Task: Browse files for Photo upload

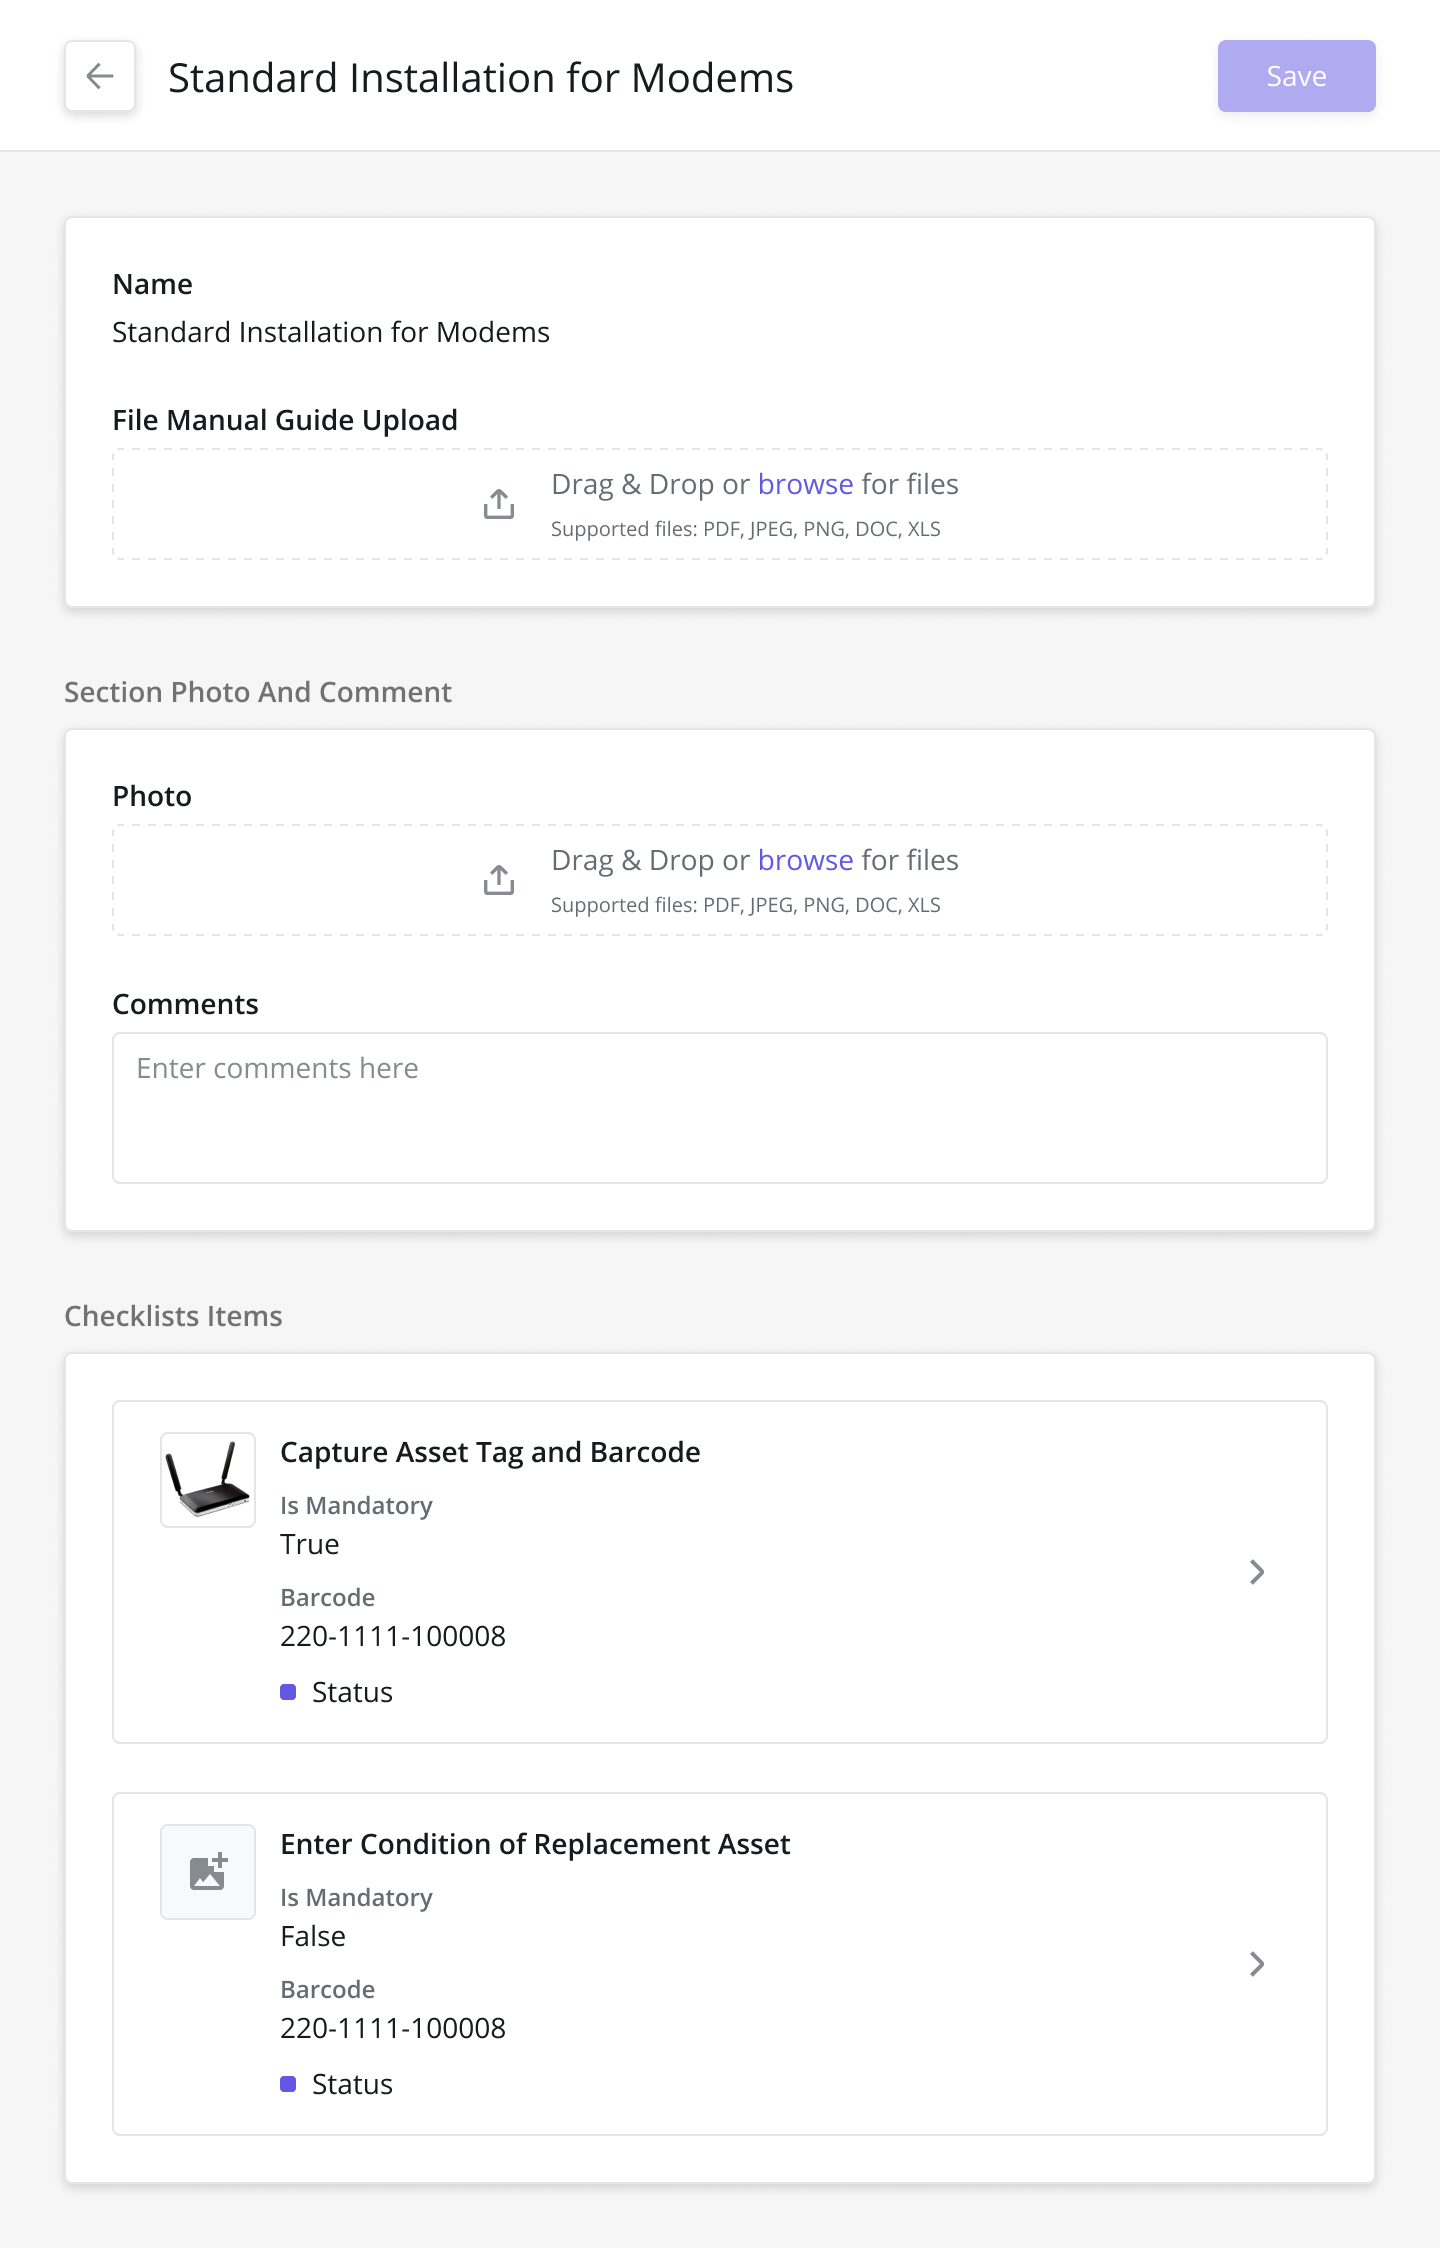Action: [805, 860]
